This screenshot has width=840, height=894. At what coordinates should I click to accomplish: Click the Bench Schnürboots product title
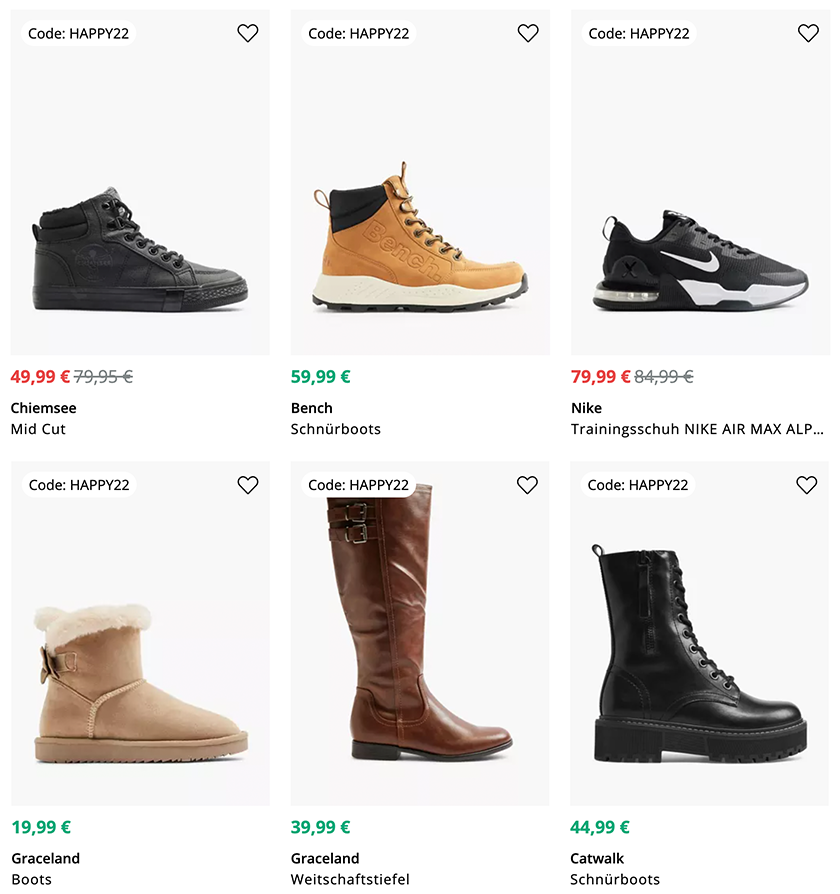click(336, 429)
